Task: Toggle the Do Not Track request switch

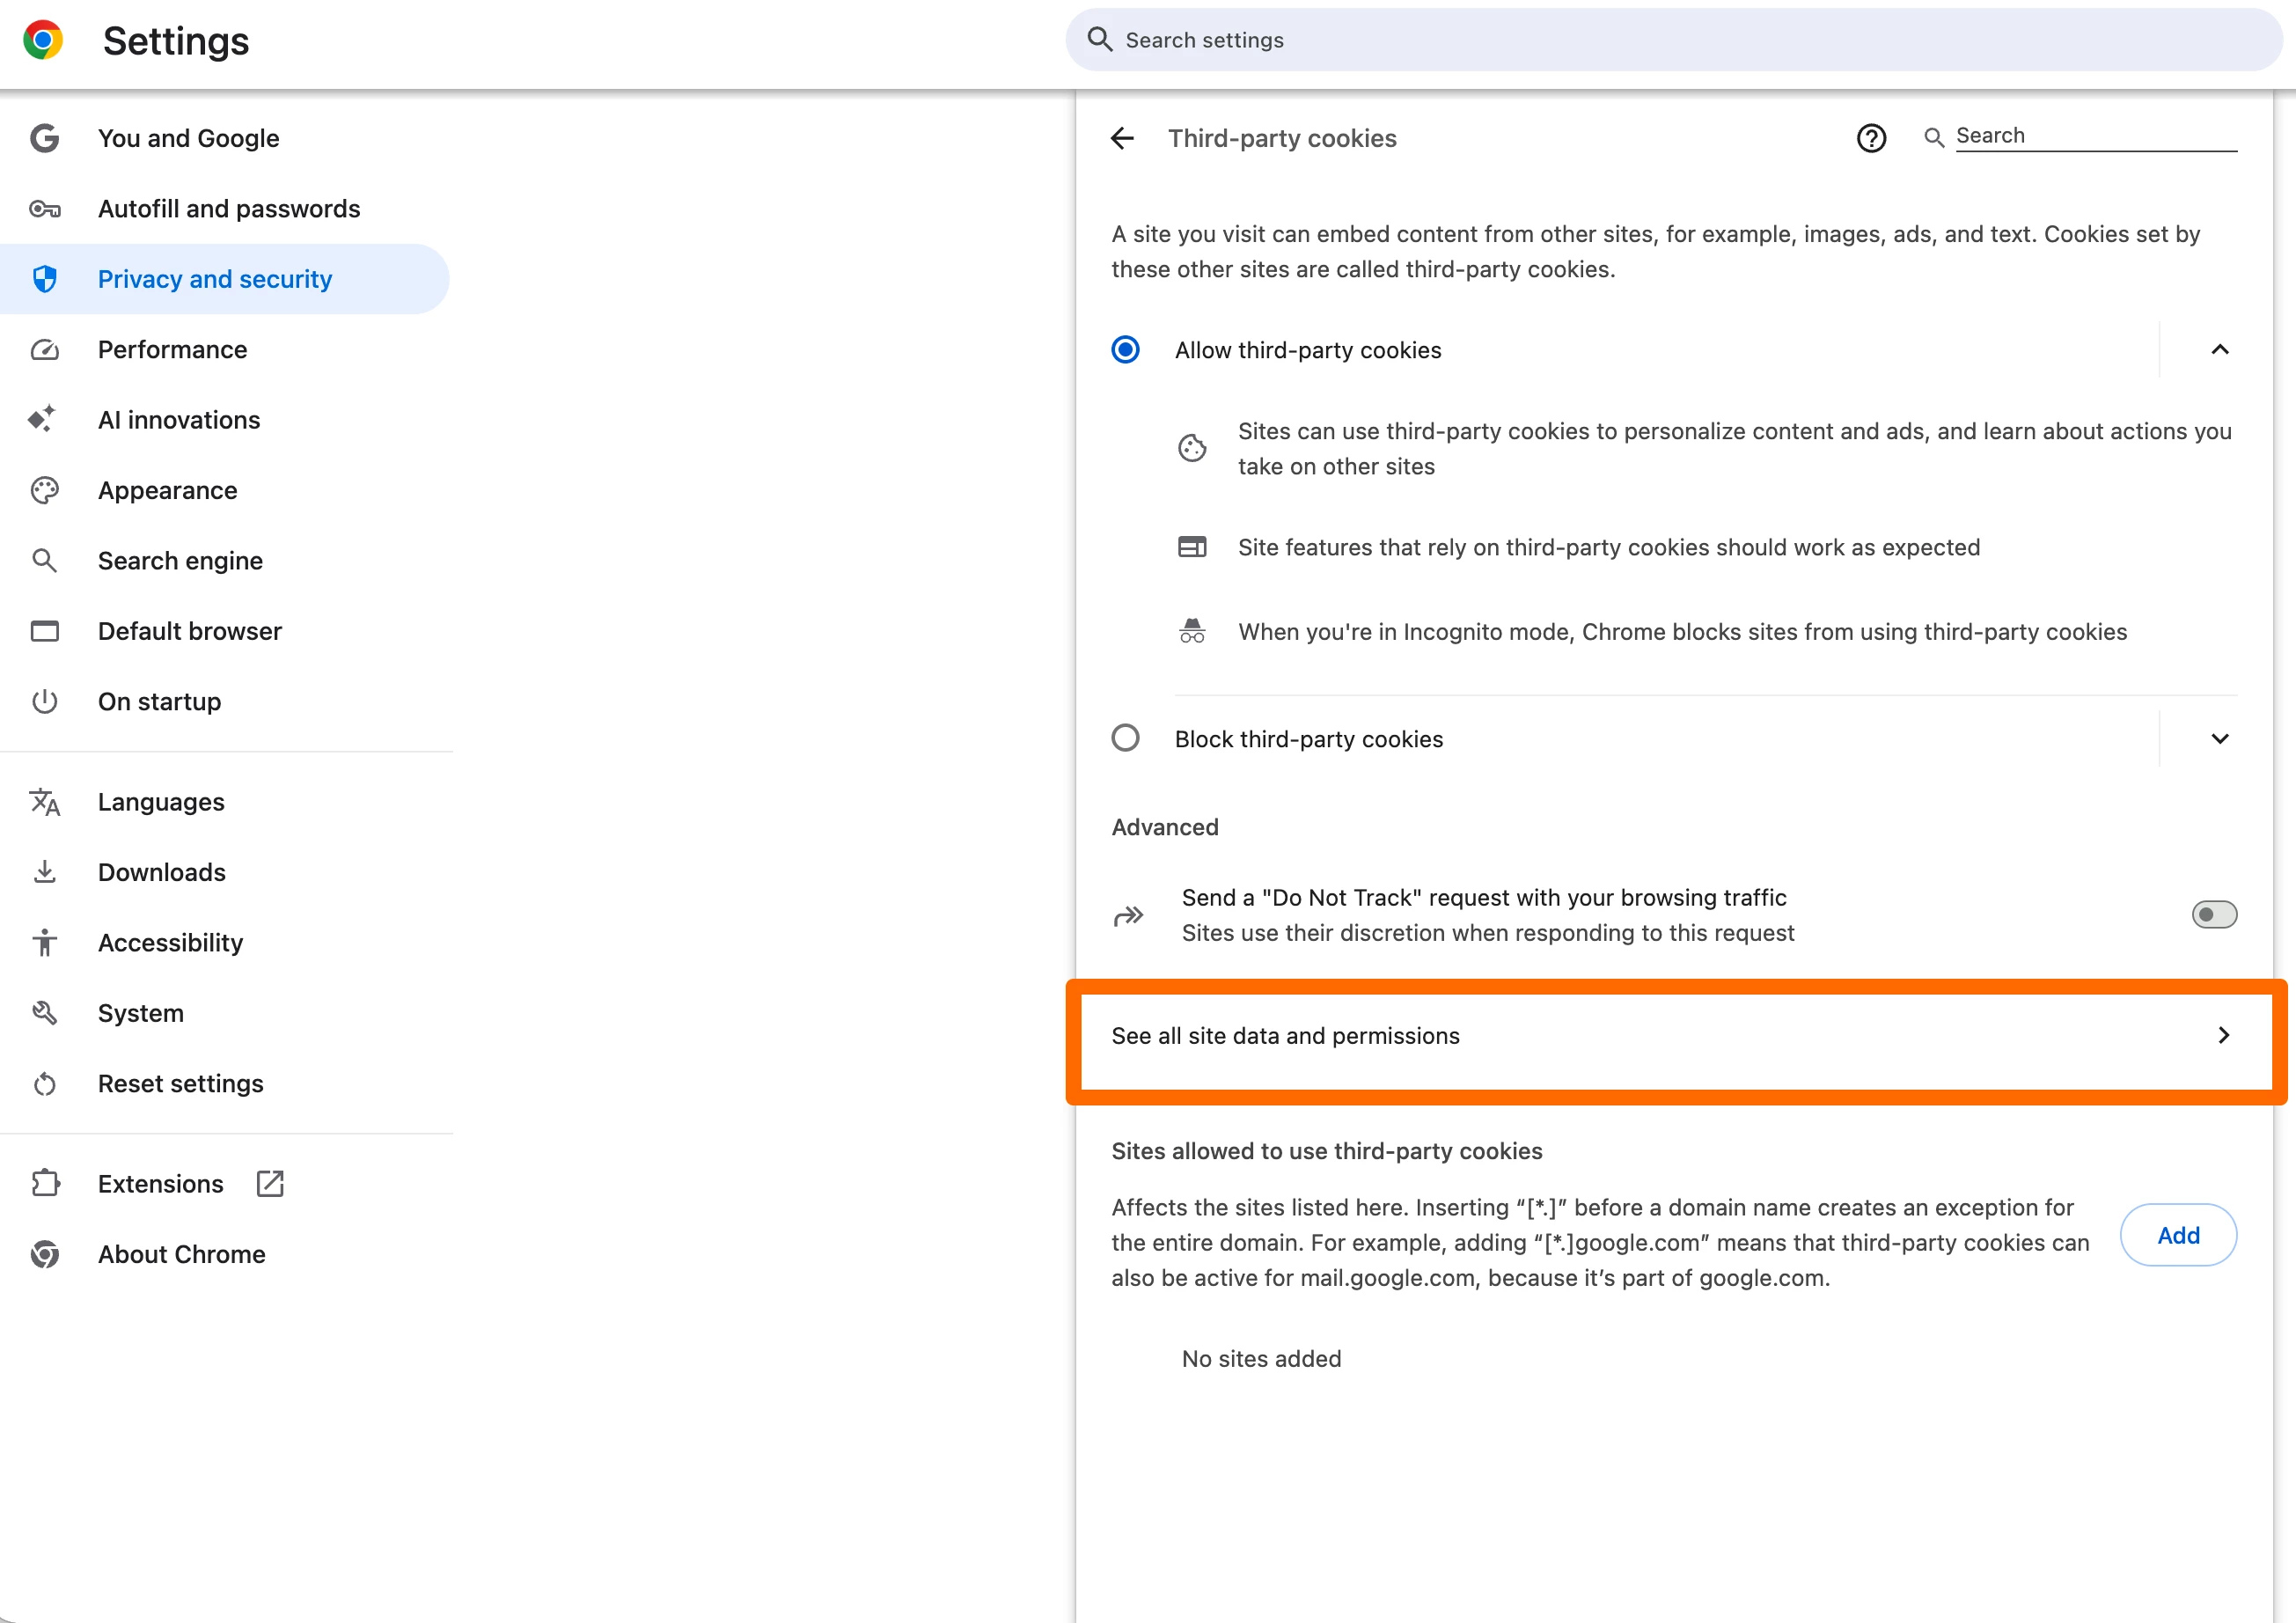Action: point(2213,914)
